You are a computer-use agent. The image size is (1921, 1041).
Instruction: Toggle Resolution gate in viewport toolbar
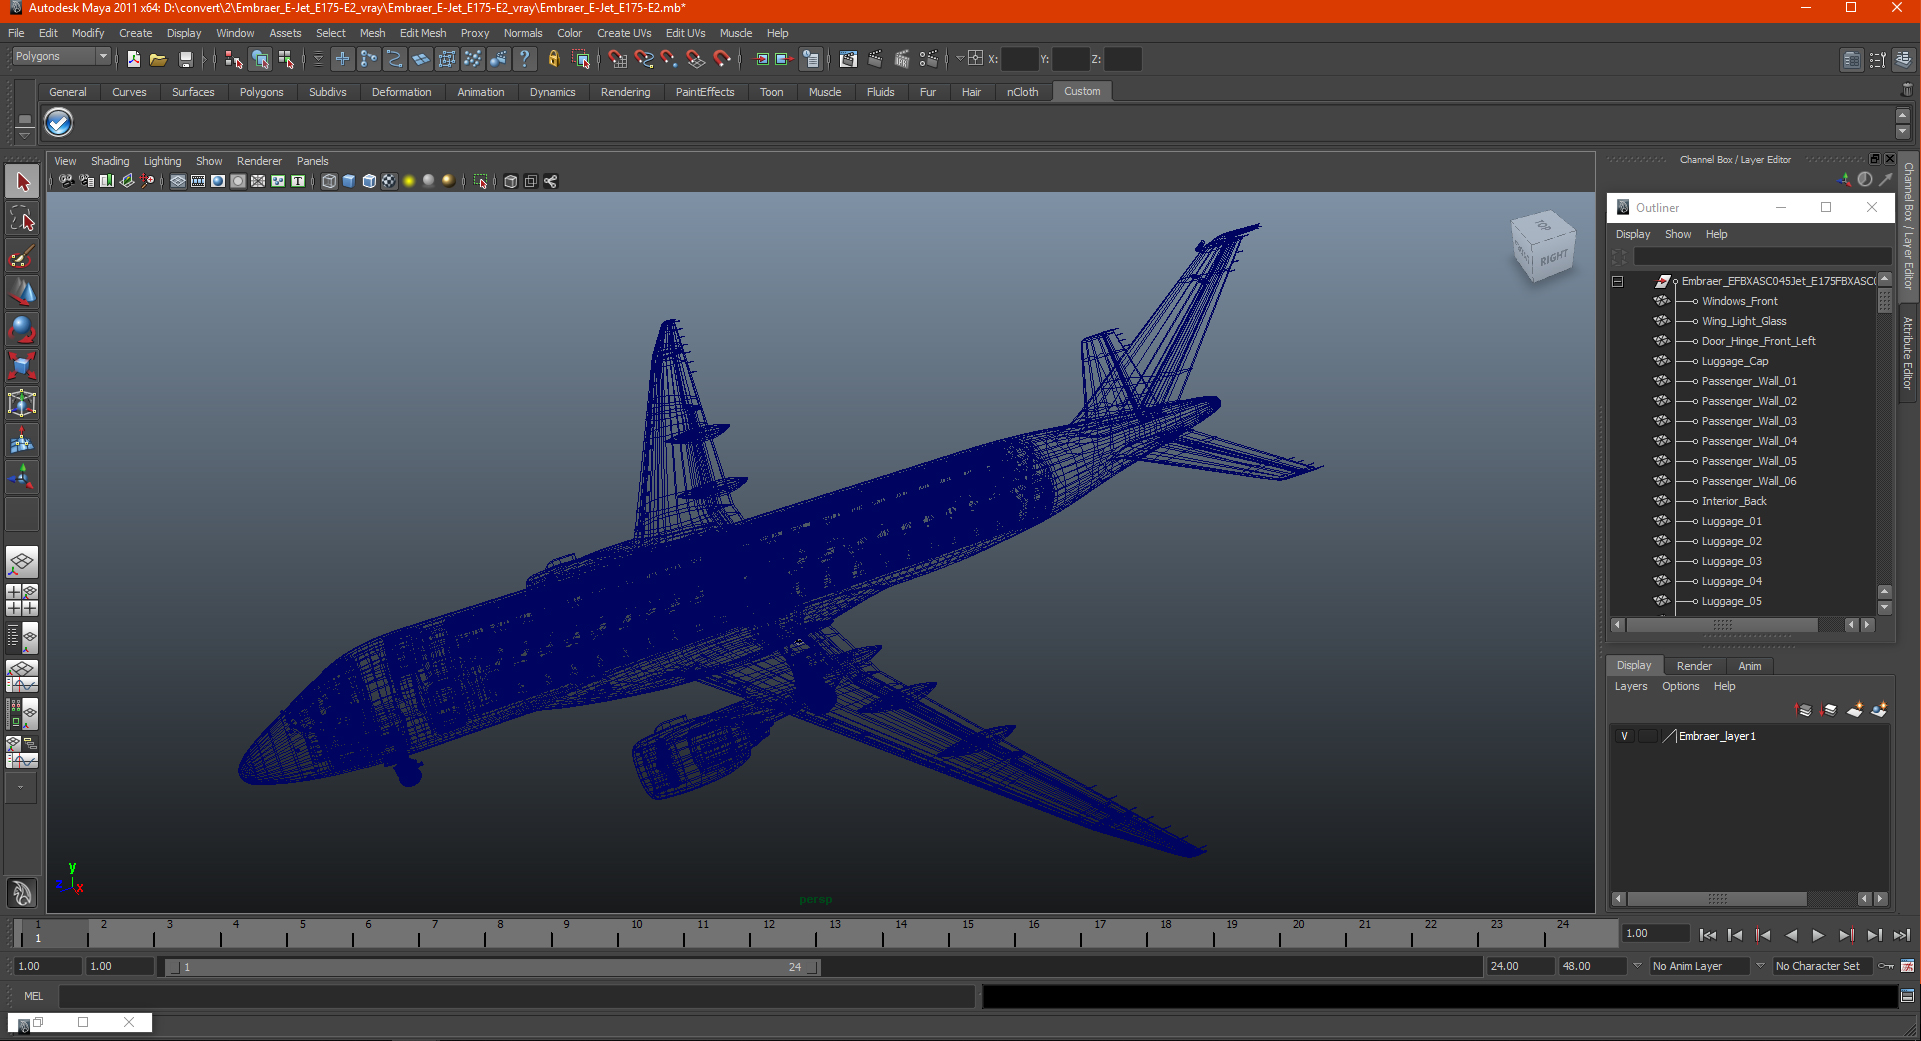(218, 181)
